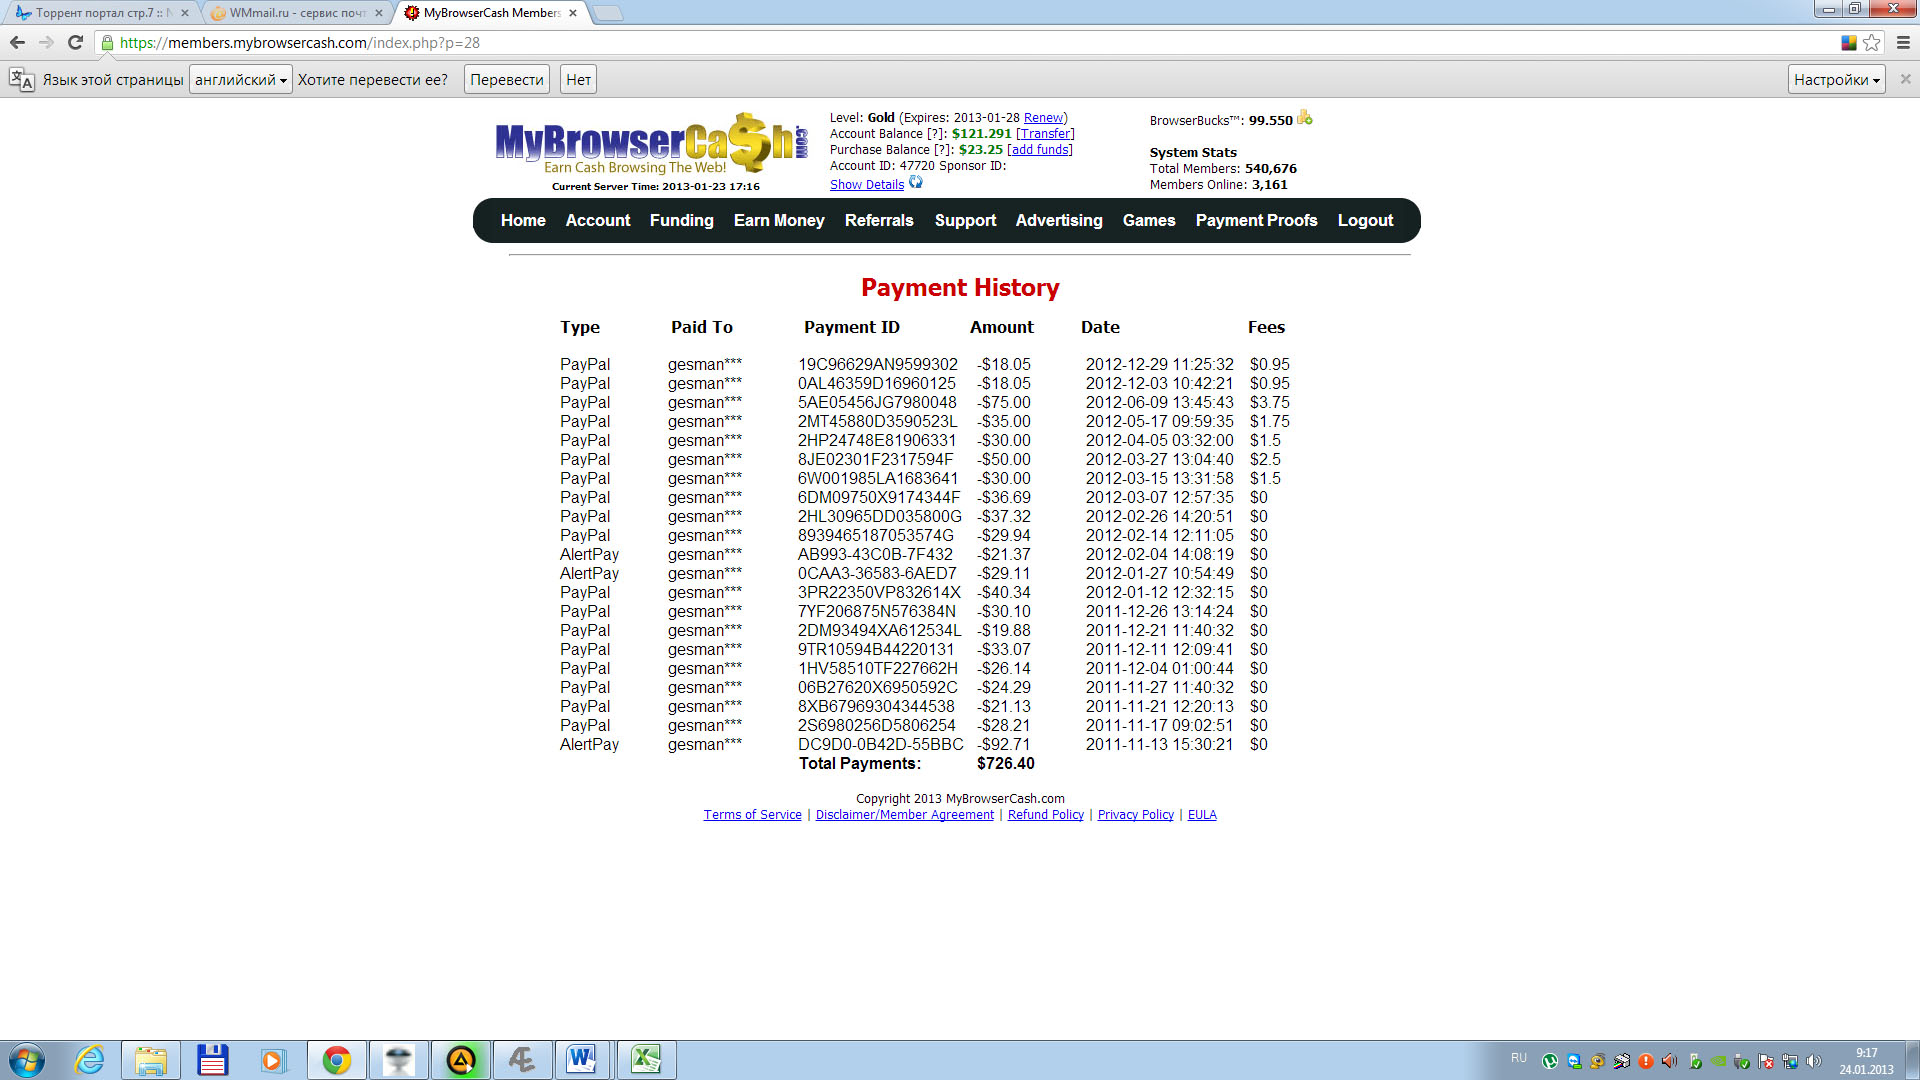Open the Games menu item
This screenshot has height=1080, width=1920.
click(x=1149, y=220)
